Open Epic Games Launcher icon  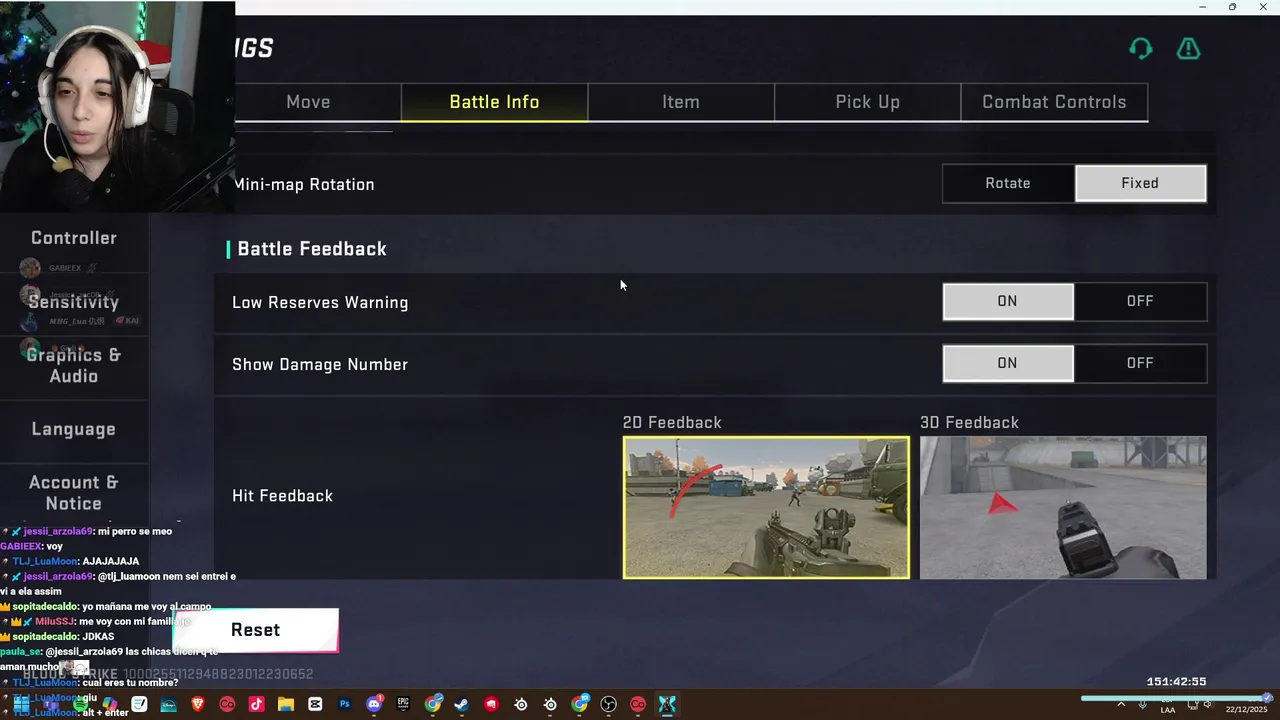pyautogui.click(x=403, y=705)
